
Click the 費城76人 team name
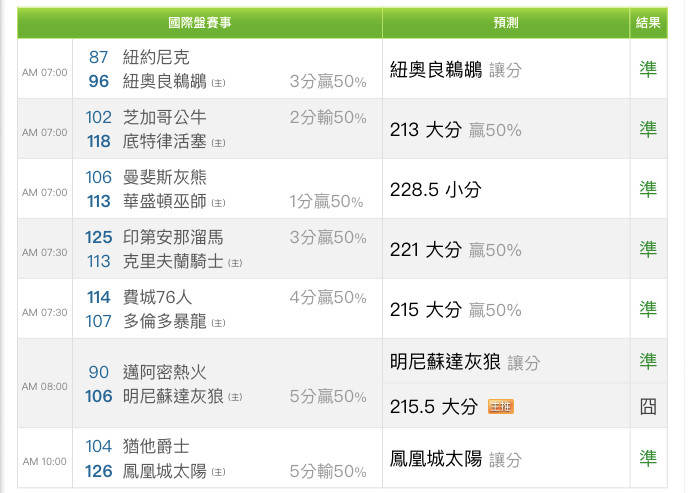click(157, 297)
